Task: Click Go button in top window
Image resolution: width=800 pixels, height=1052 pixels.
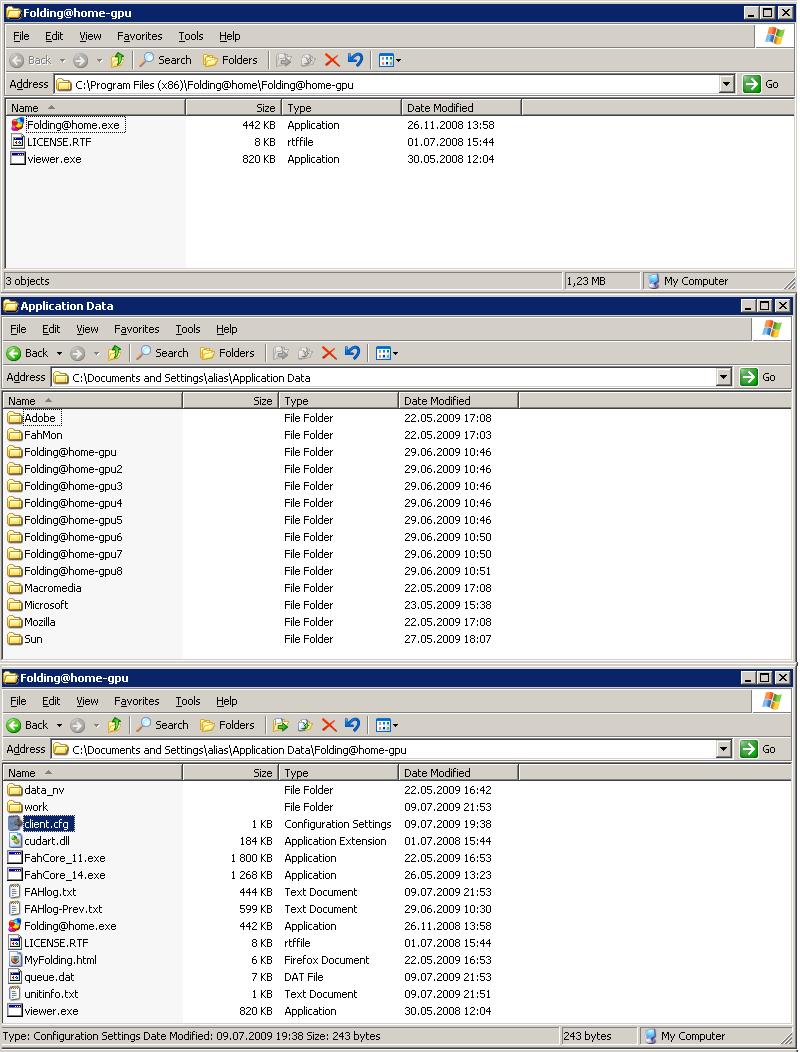Action: pos(761,85)
